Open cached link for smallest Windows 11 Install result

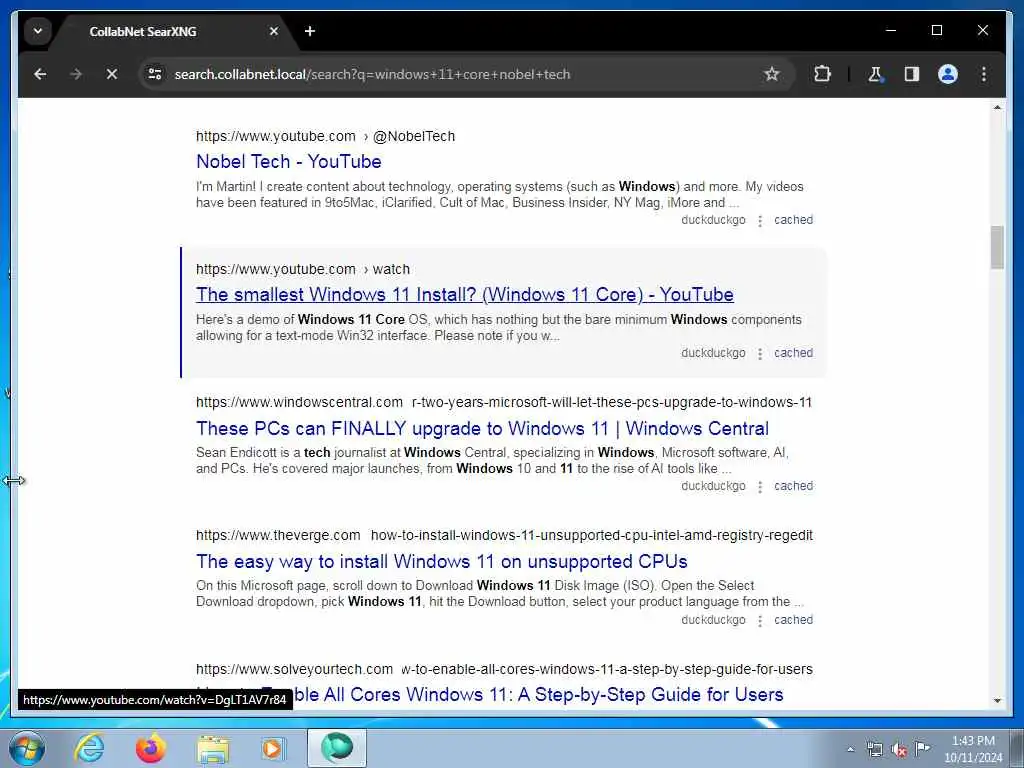tap(793, 353)
